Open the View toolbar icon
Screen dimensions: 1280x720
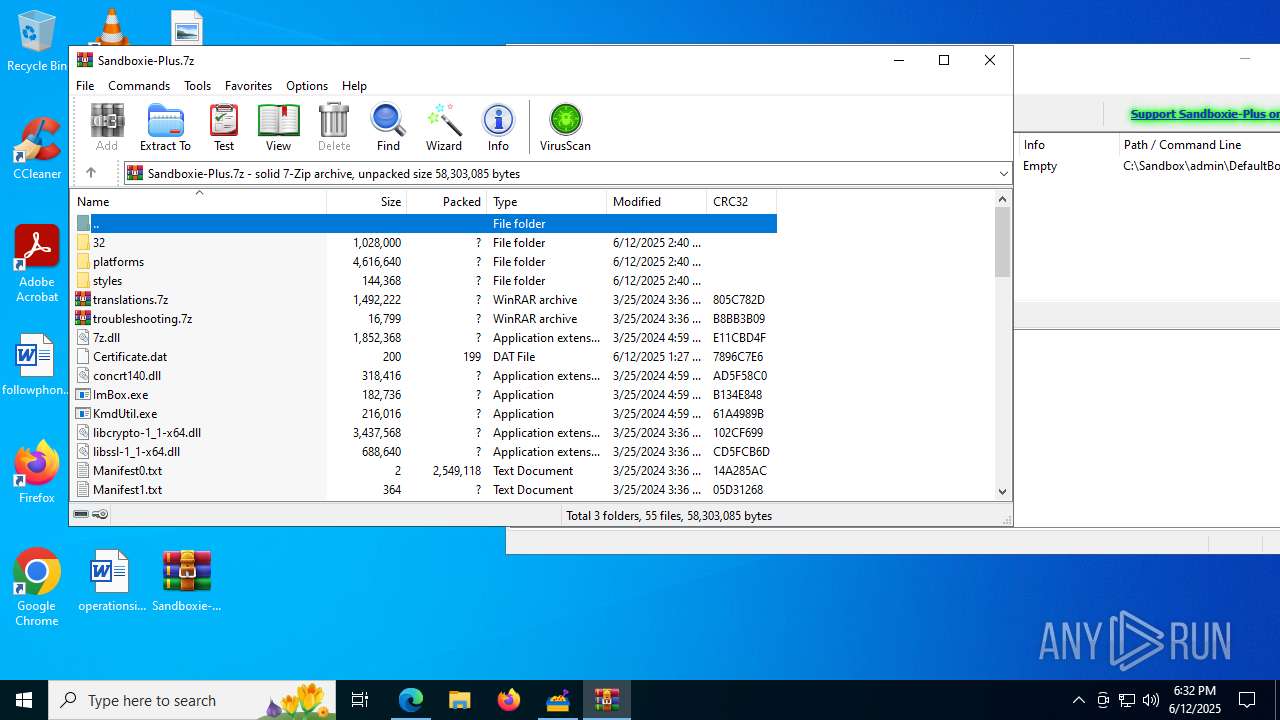coord(278,127)
